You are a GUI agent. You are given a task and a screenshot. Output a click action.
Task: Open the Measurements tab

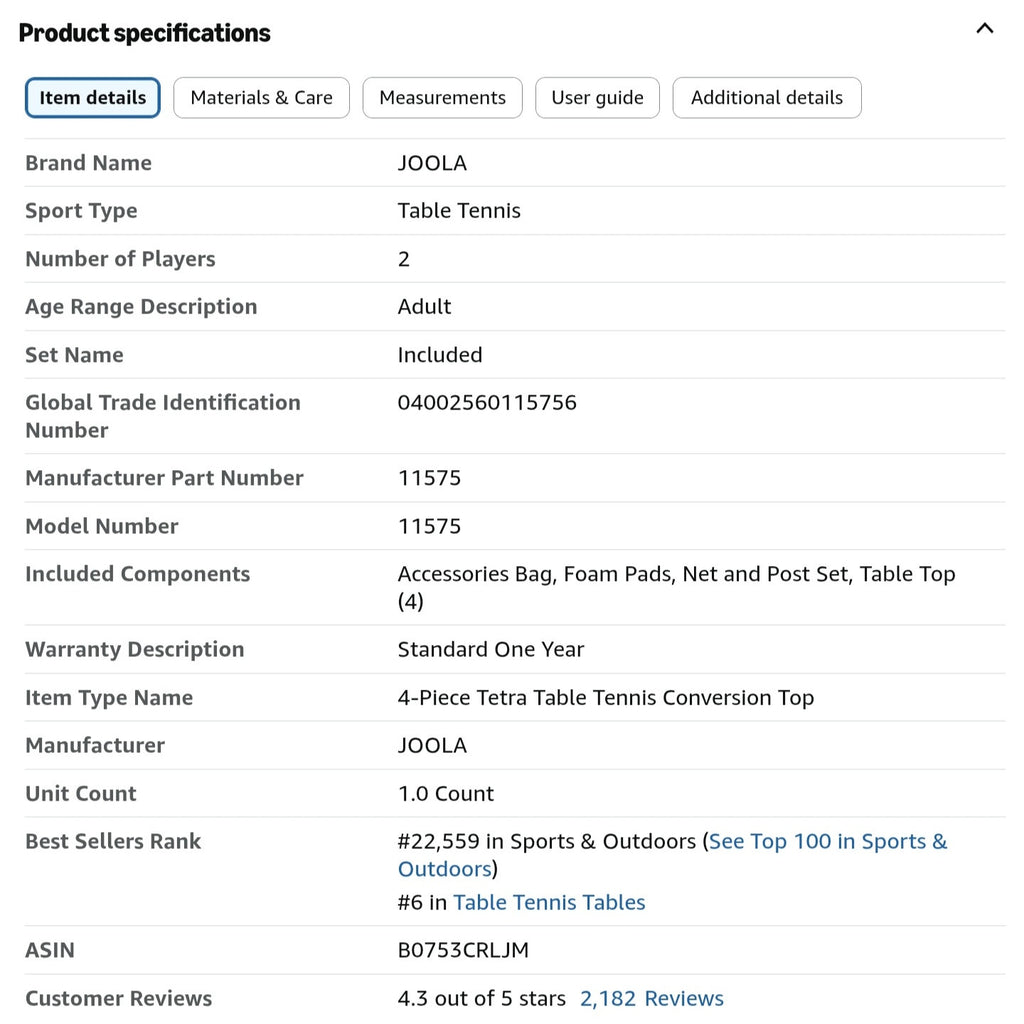(x=442, y=98)
